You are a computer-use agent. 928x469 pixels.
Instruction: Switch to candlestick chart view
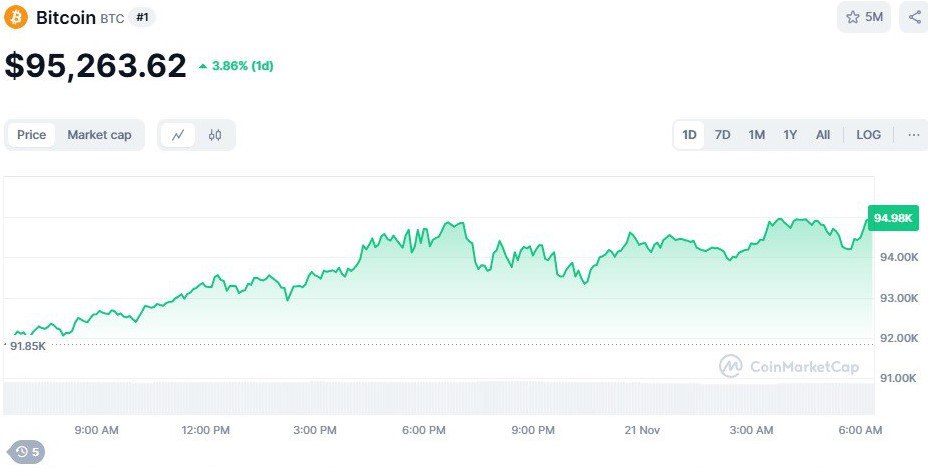pyautogui.click(x=215, y=135)
